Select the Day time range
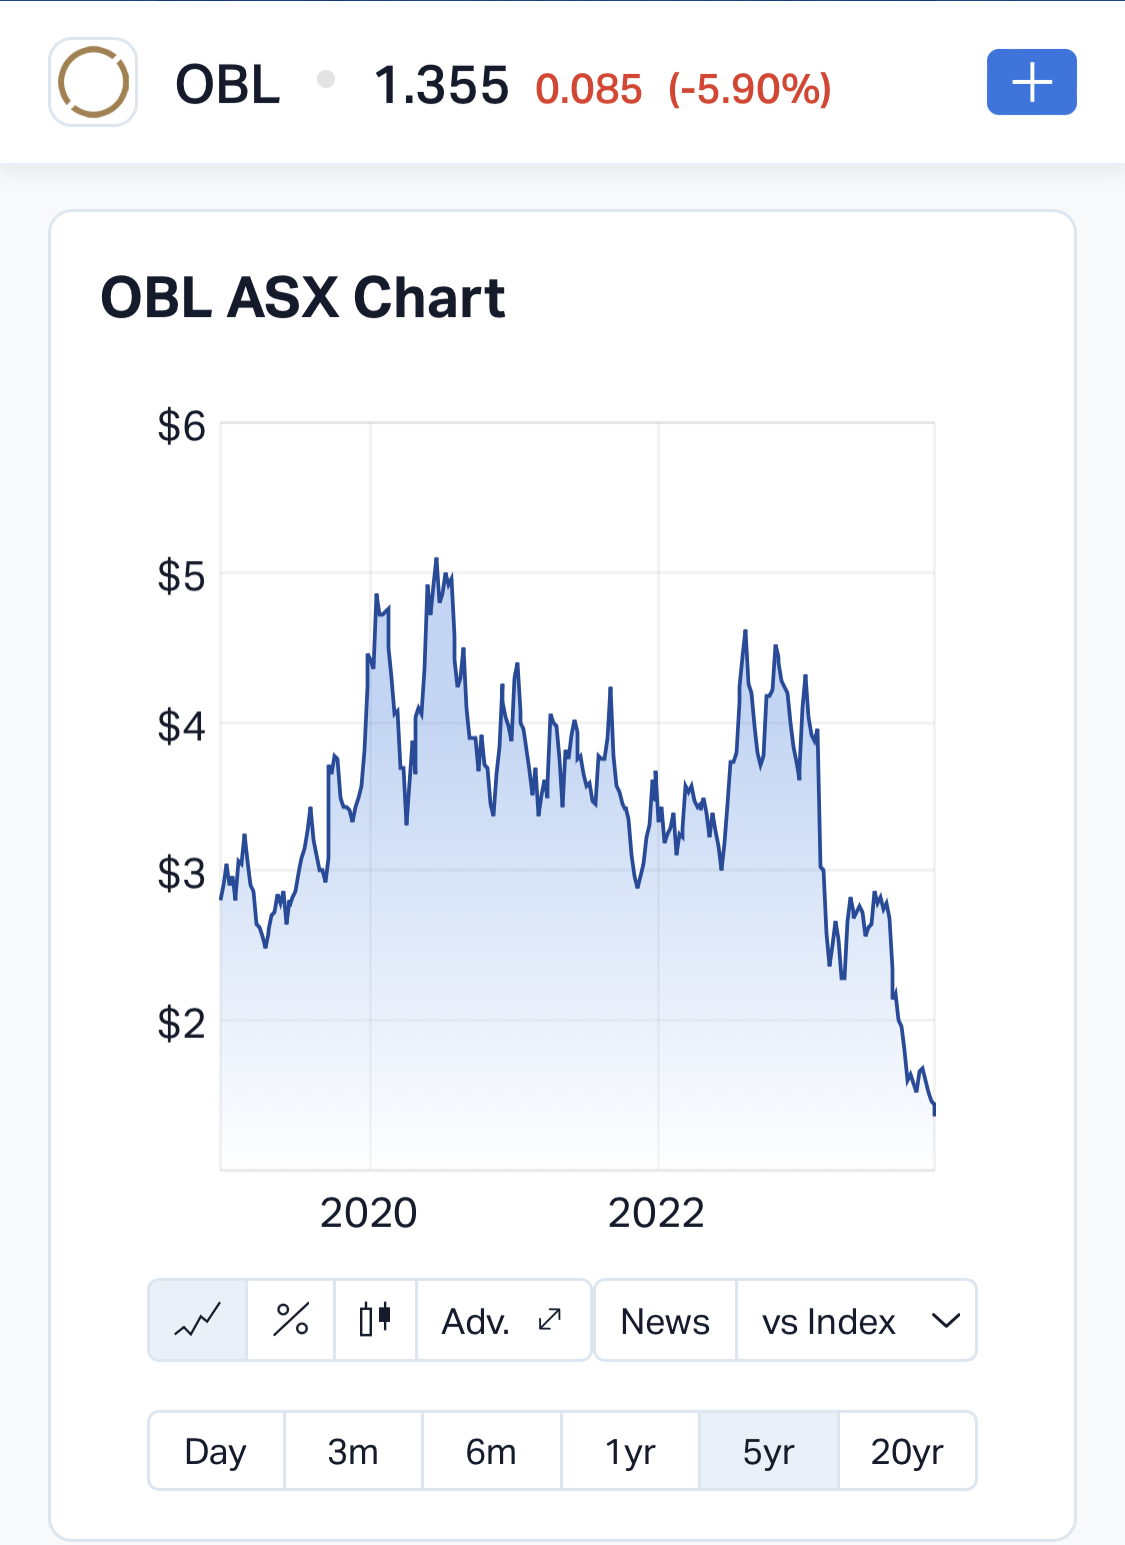1125x1545 pixels. point(216,1451)
